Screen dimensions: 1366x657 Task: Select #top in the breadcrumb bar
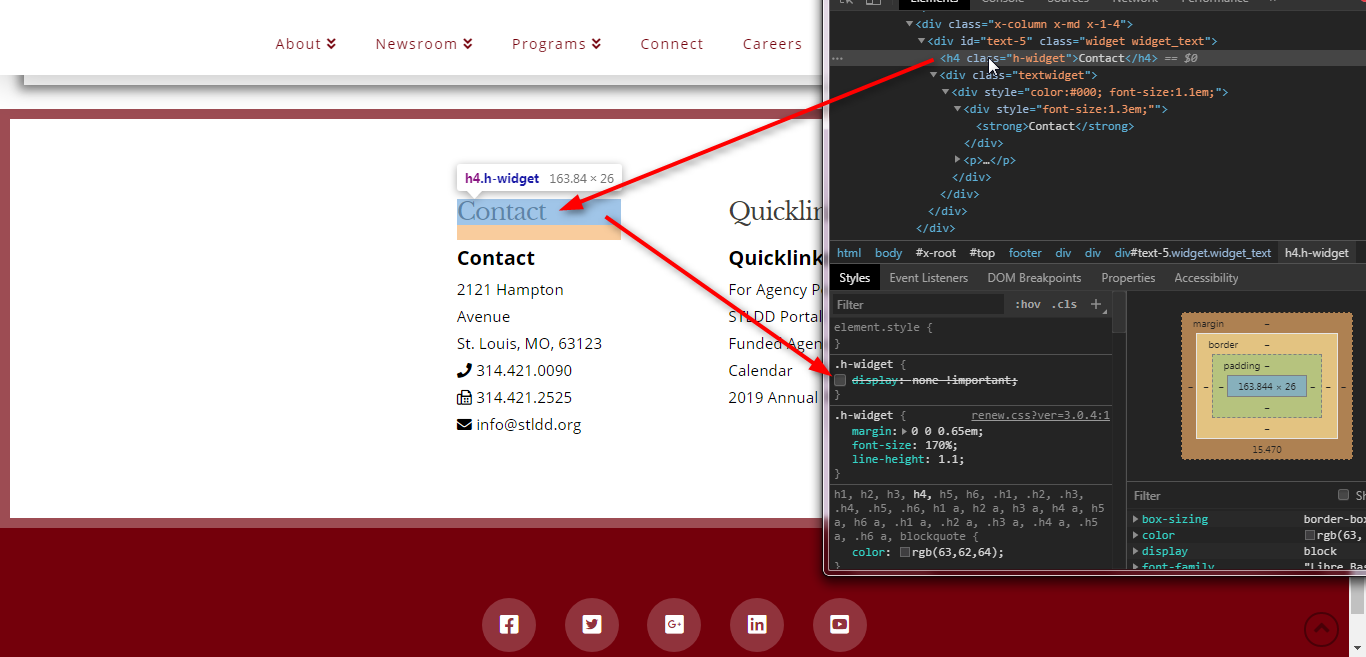click(x=982, y=253)
